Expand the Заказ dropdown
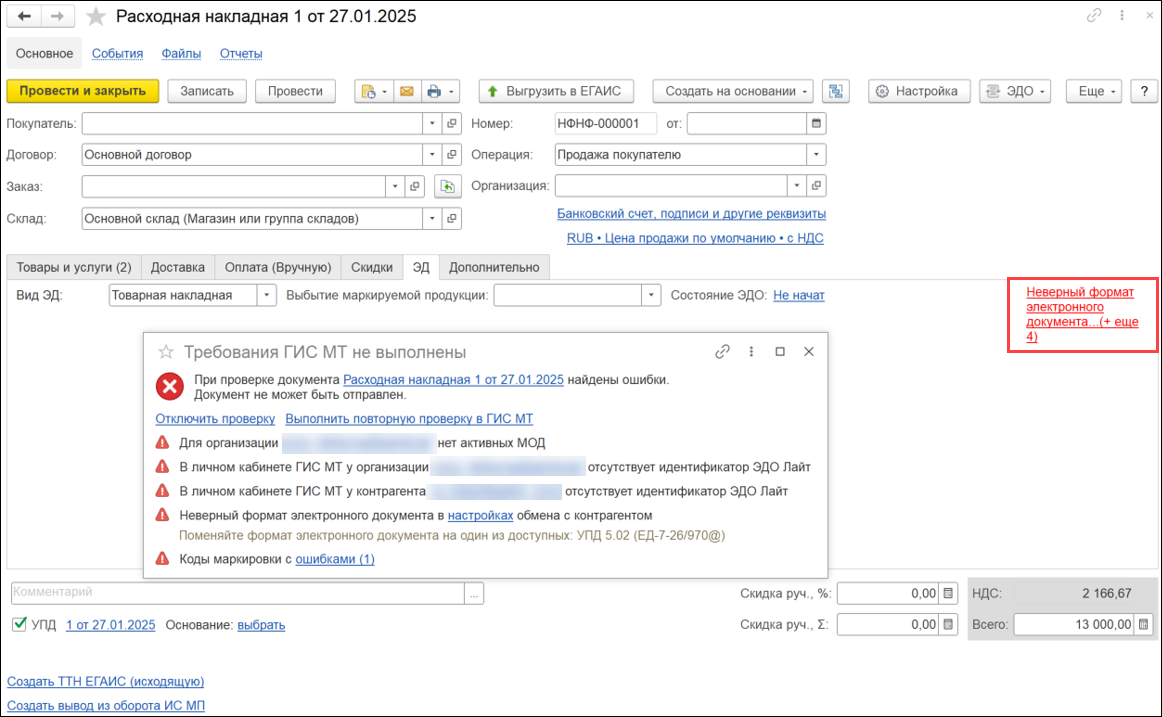The height and width of the screenshot is (717, 1162). click(395, 187)
